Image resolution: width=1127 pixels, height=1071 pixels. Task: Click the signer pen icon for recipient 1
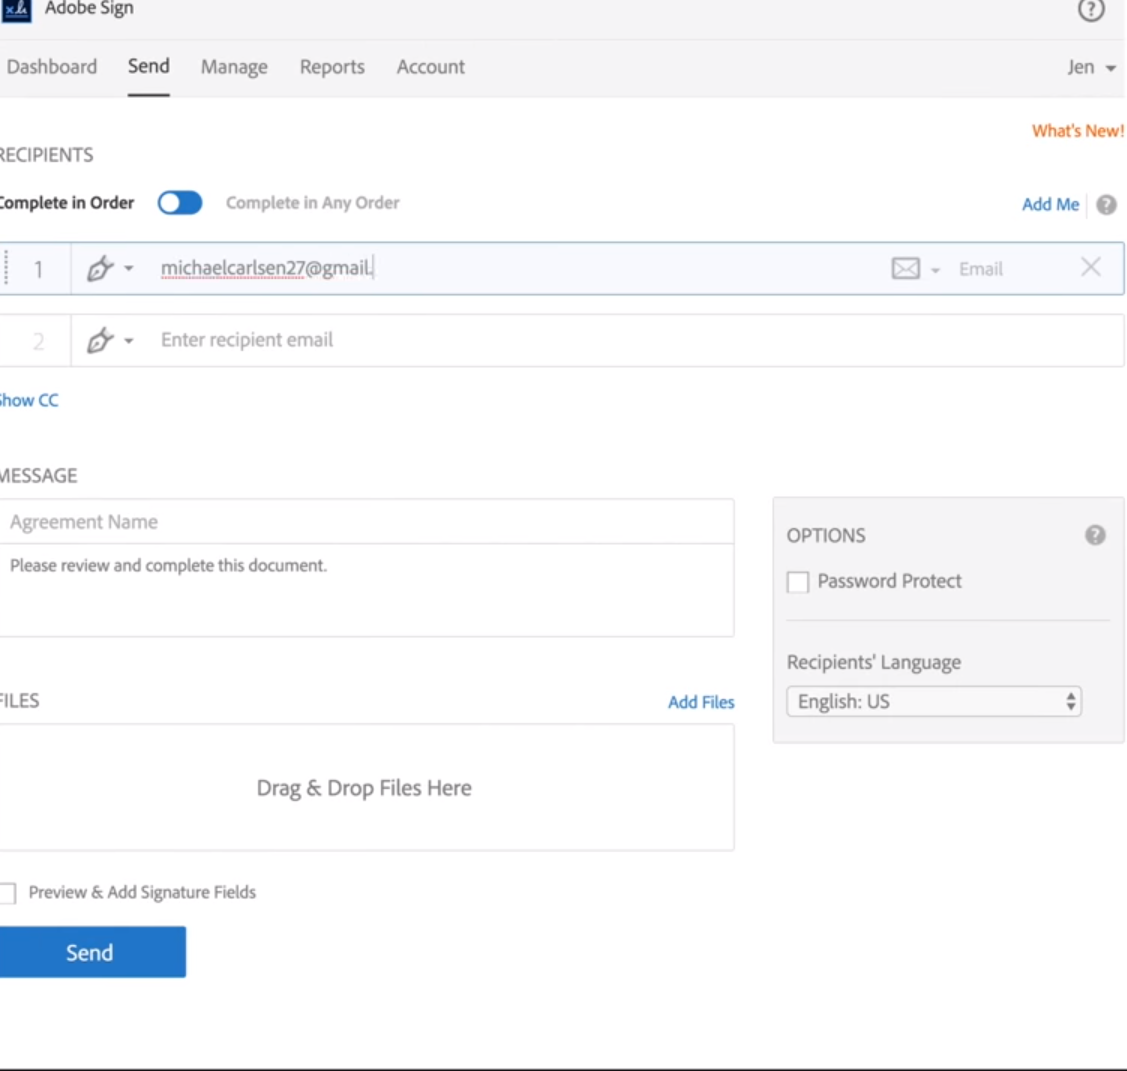click(99, 269)
